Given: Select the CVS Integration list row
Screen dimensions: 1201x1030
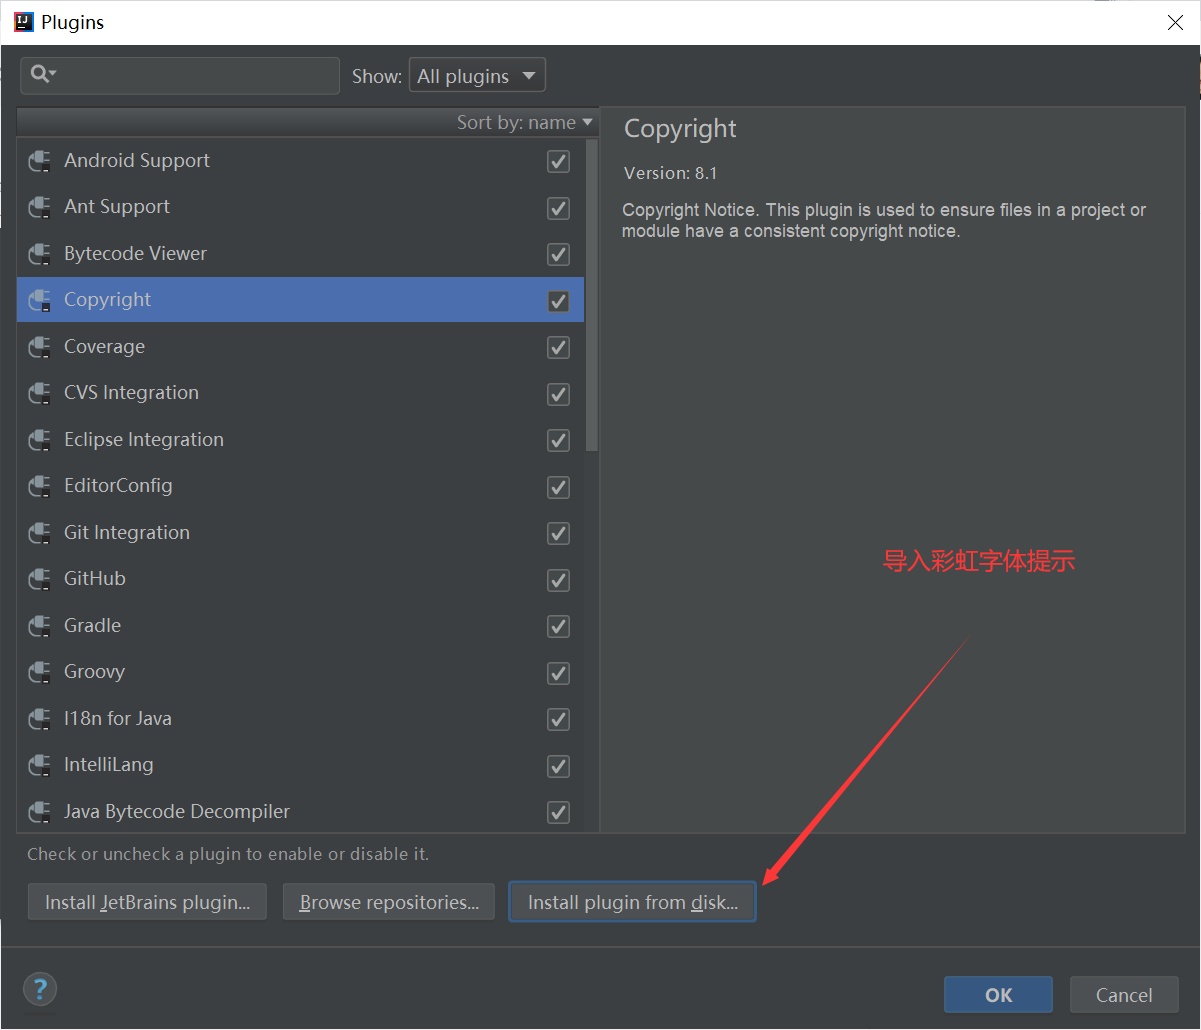Looking at the screenshot, I should 300,394.
